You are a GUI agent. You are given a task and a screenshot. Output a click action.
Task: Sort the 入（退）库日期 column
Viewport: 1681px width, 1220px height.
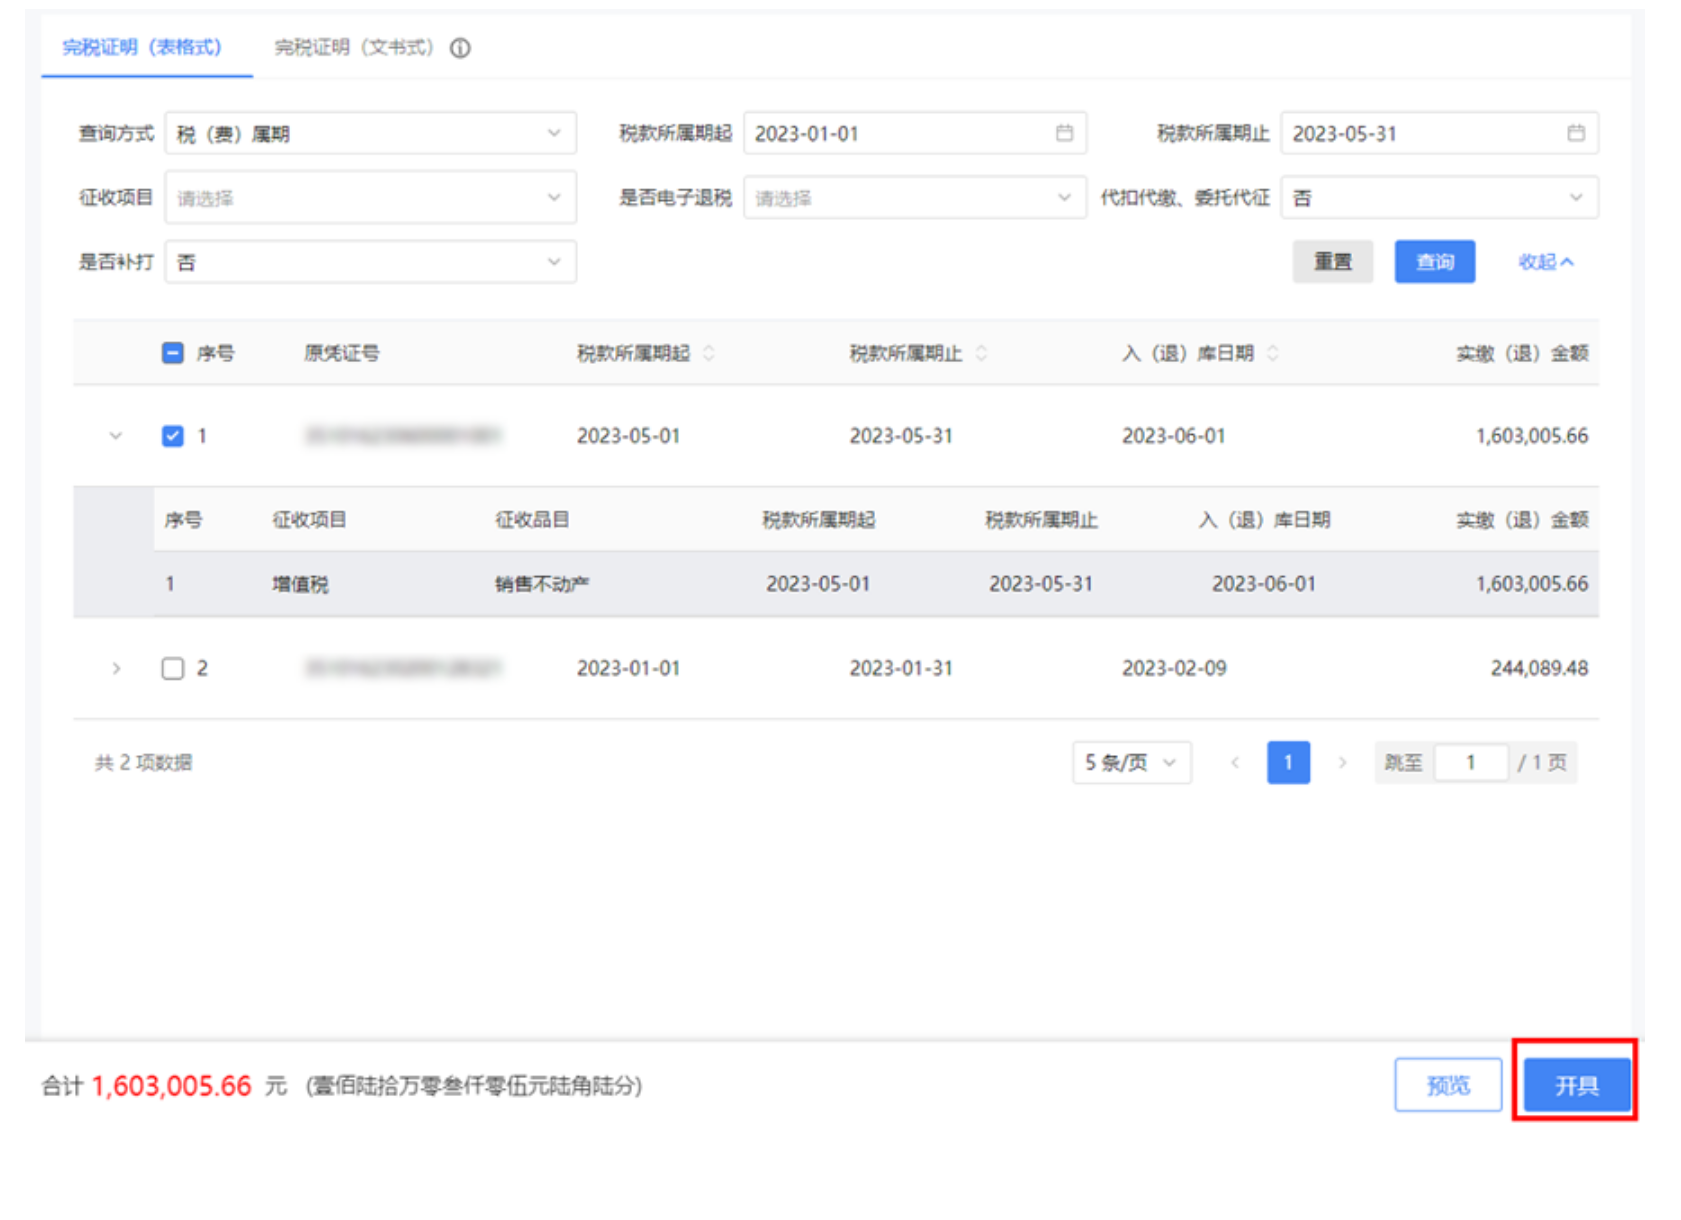click(1273, 353)
